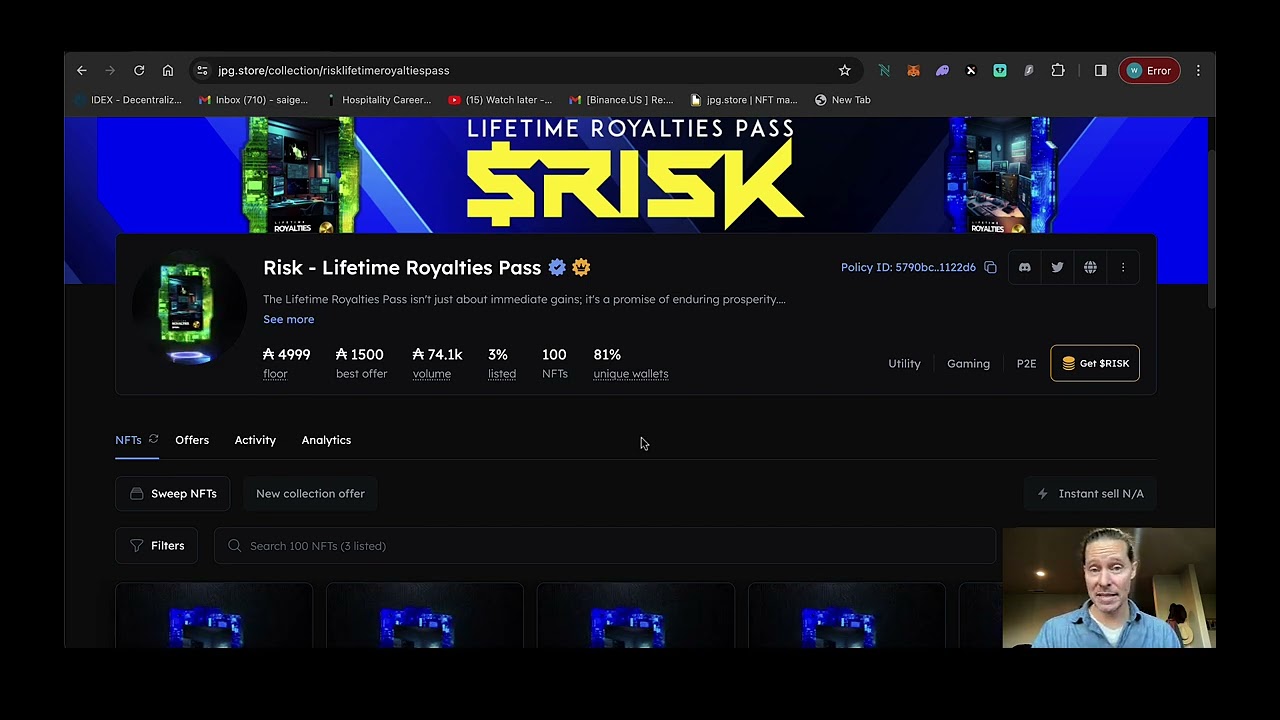Click the floor price stat
This screenshot has width=1280, height=720.
[287, 363]
